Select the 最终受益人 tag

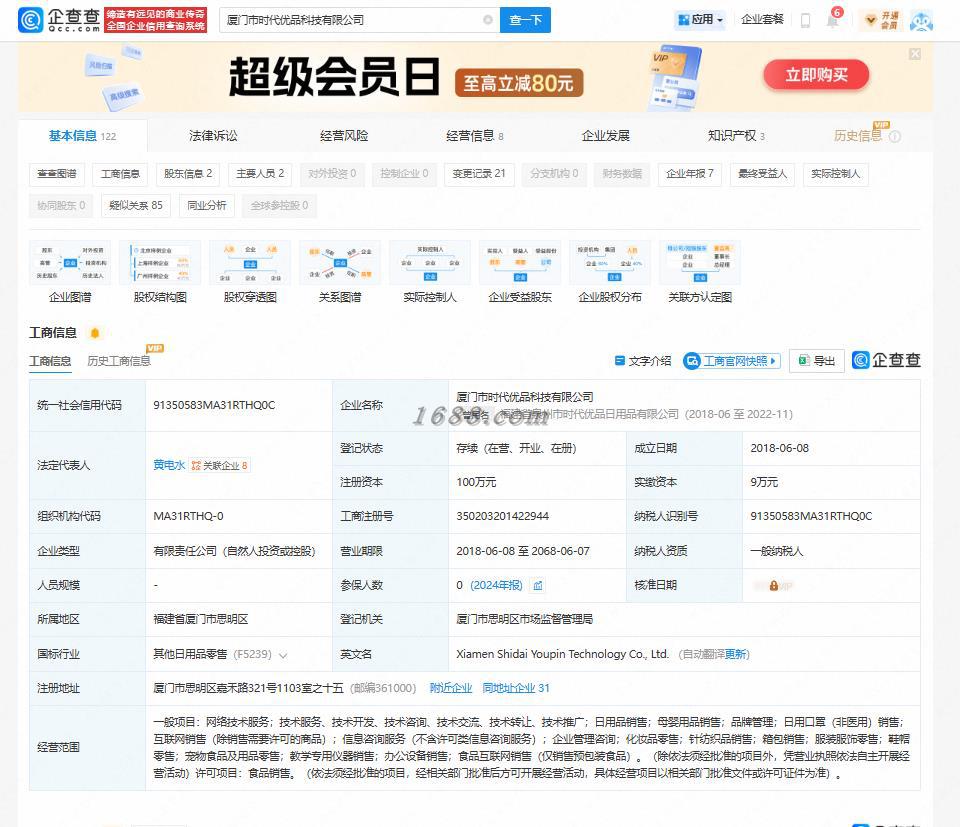762,174
